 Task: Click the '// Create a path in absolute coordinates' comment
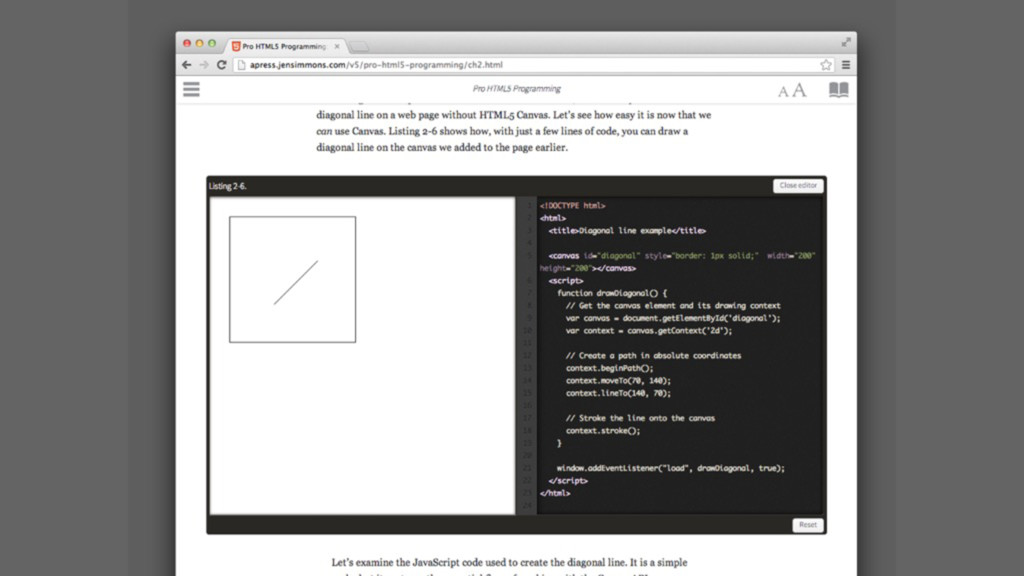pyautogui.click(x=653, y=356)
